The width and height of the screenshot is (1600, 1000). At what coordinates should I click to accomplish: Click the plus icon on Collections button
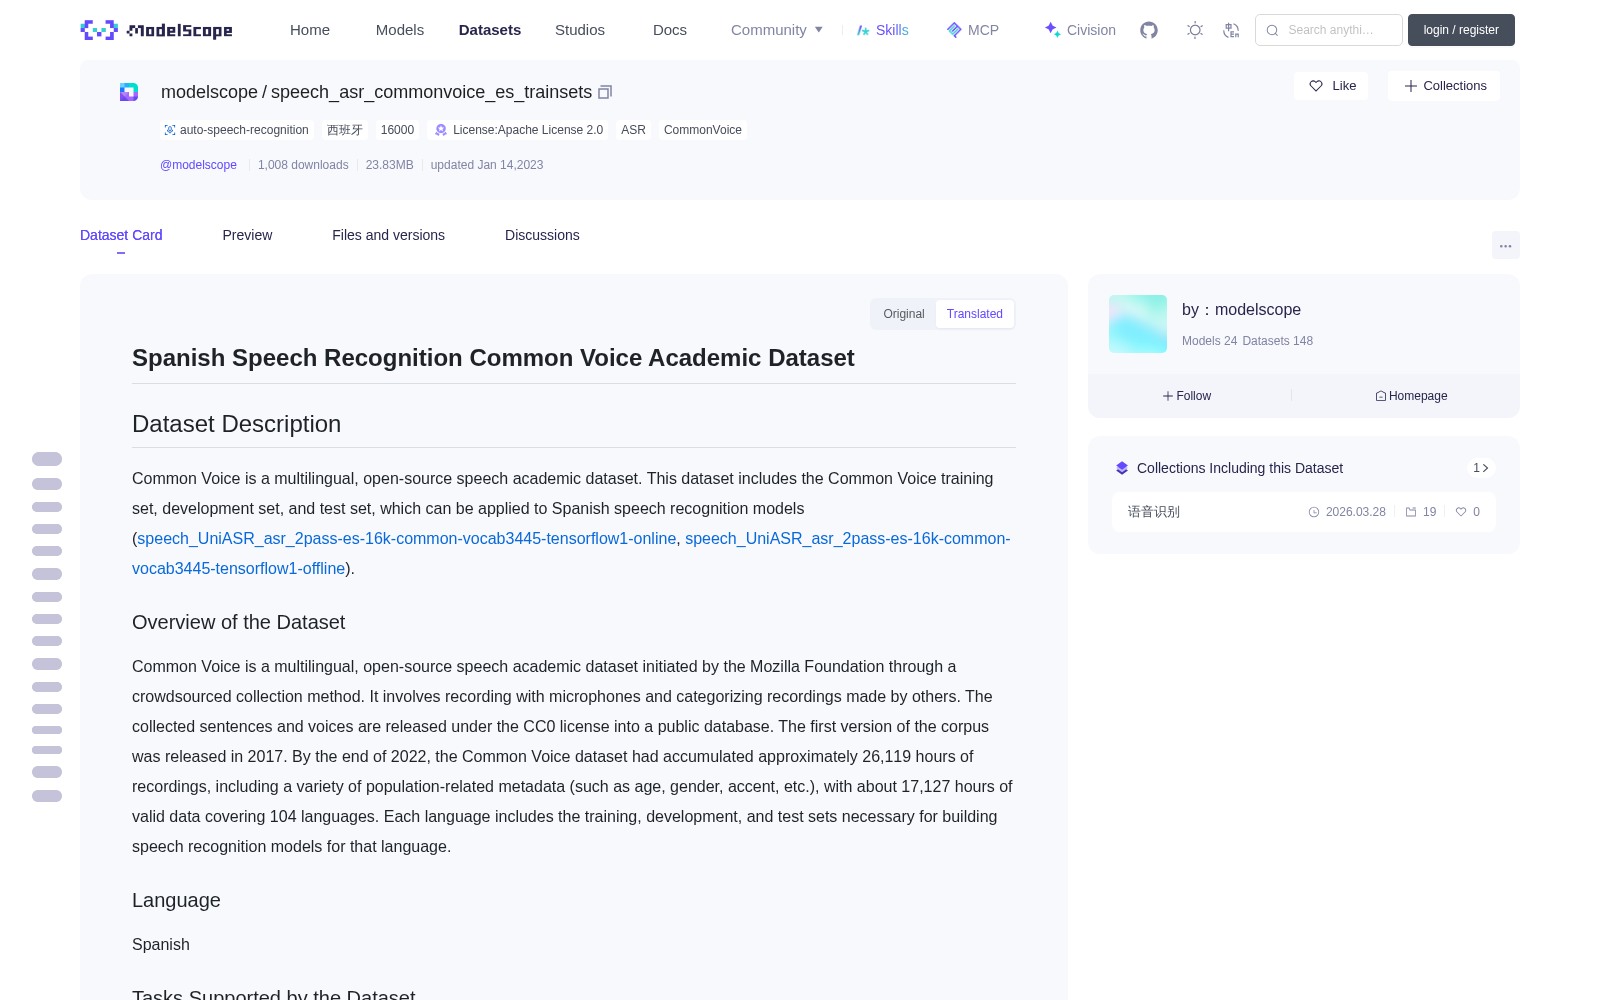[1411, 86]
